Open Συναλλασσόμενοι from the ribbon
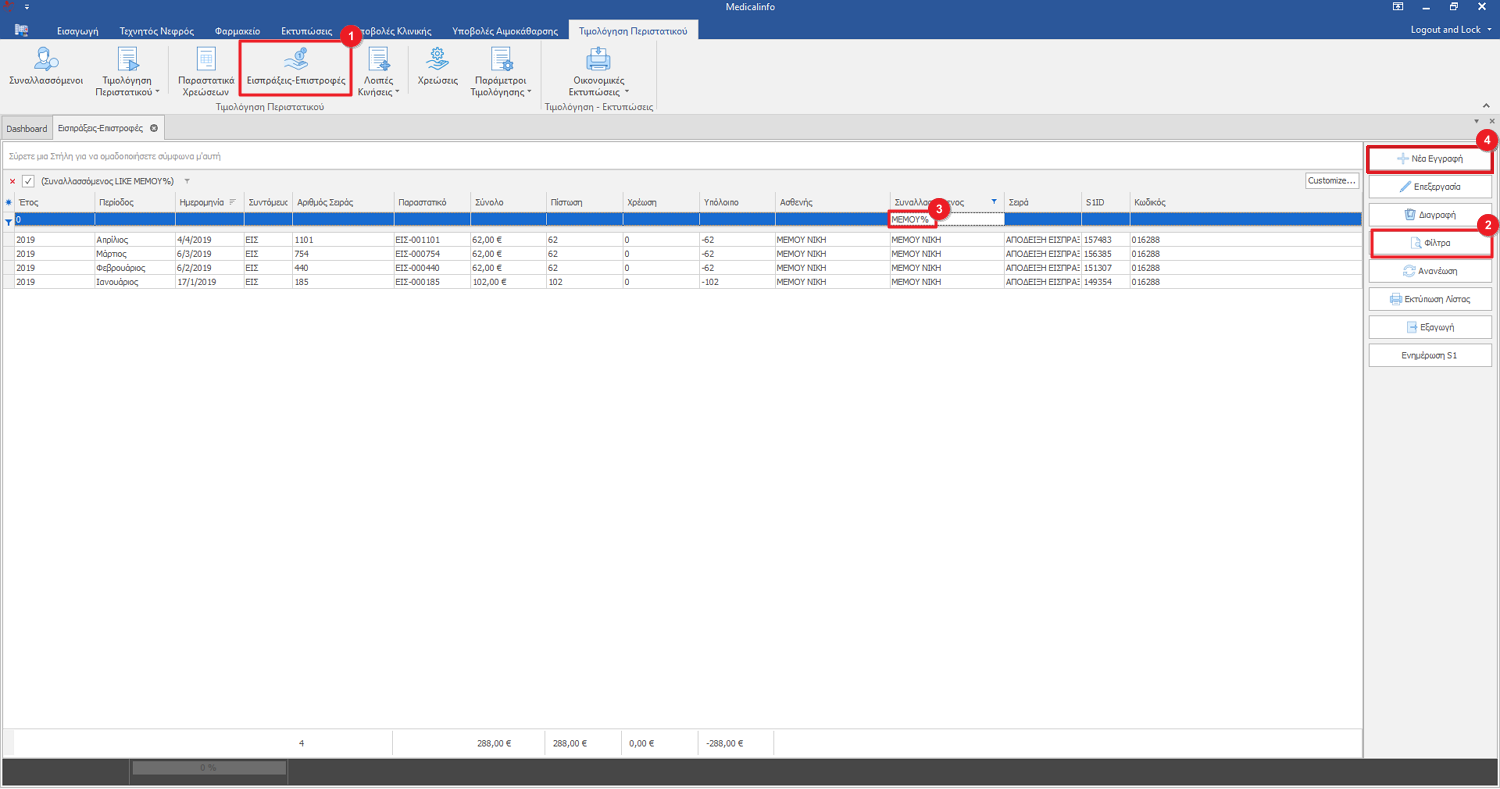The image size is (1500, 789). pos(45,67)
